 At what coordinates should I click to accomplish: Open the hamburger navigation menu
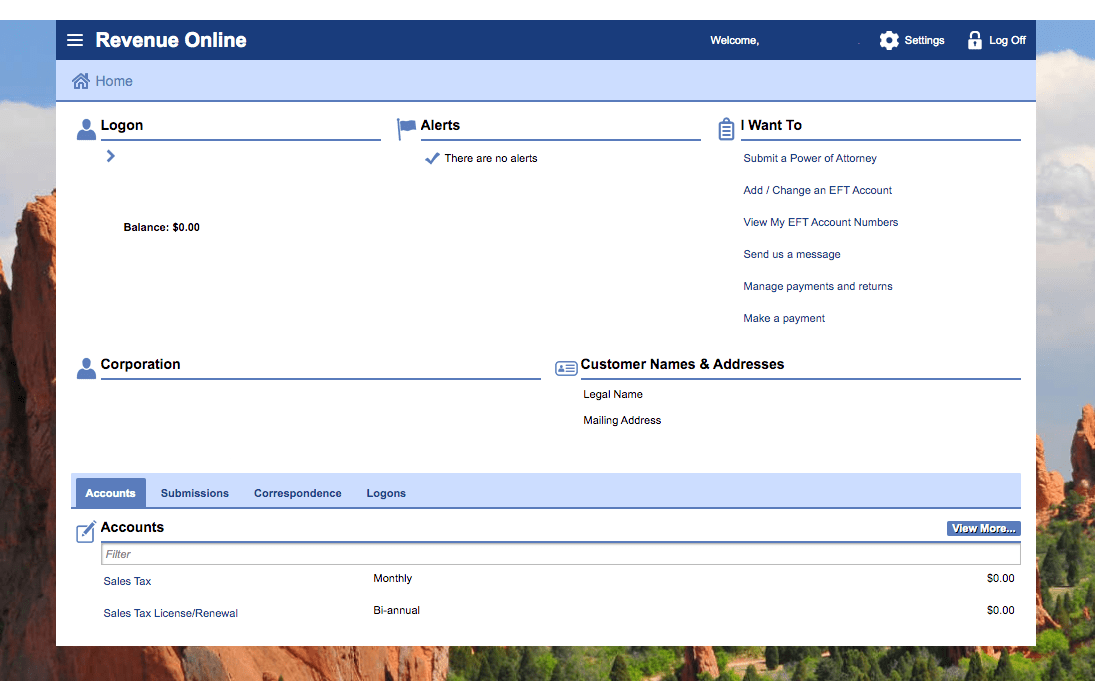pos(75,40)
